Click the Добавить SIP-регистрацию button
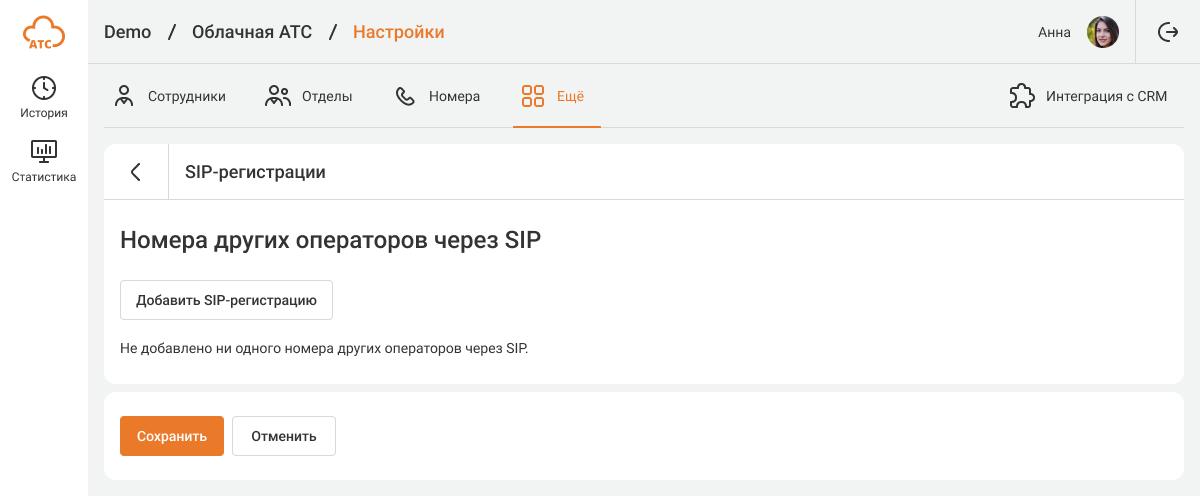 (x=226, y=300)
